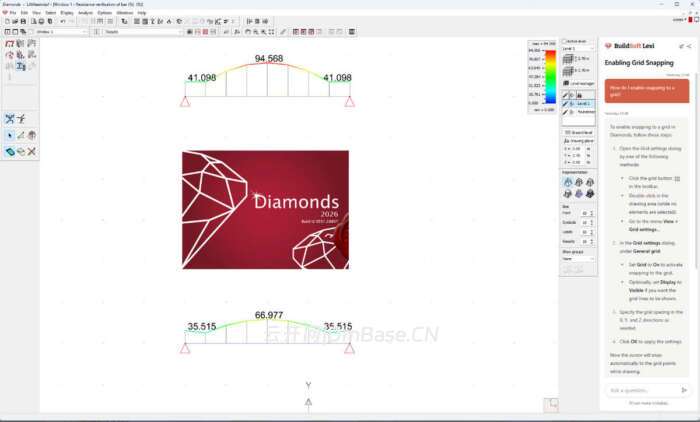Open the Edit menu
Screen dimensions: 700x422
pos(24,13)
